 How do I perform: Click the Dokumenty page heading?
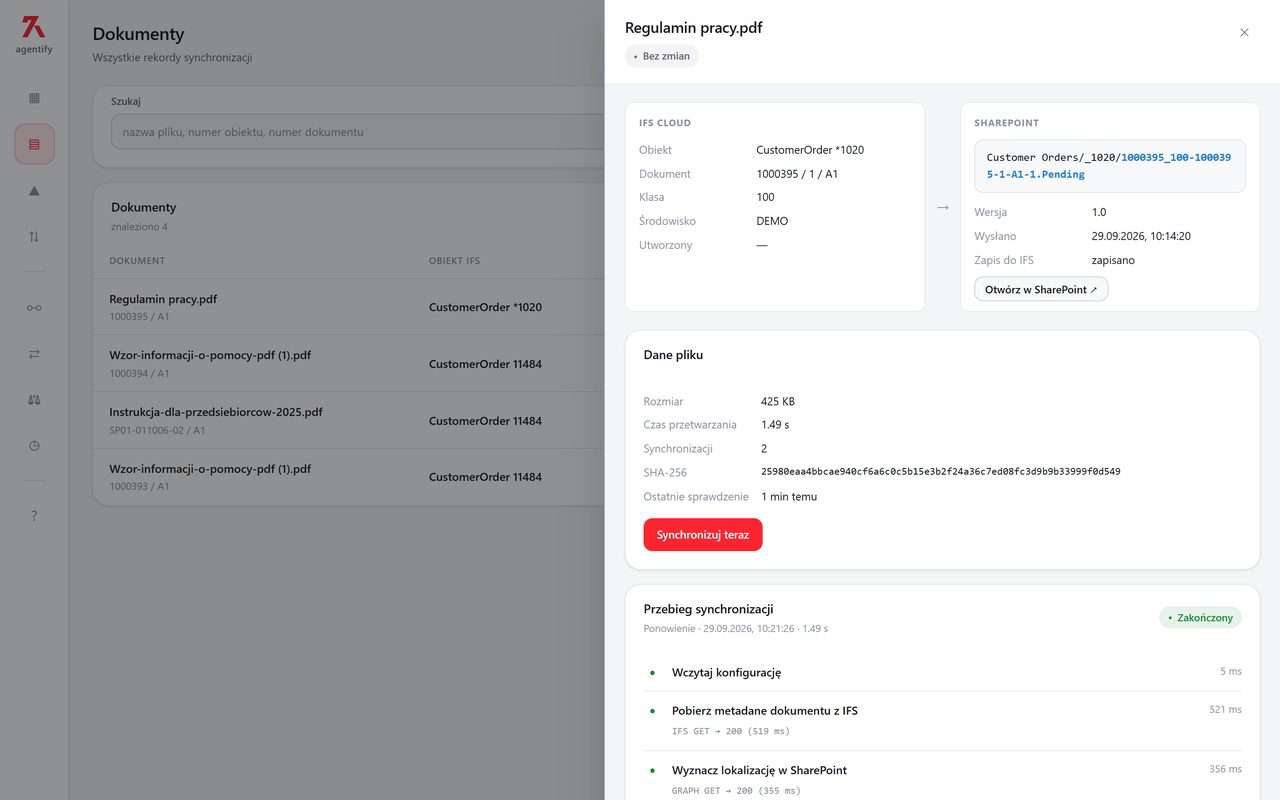coord(138,34)
